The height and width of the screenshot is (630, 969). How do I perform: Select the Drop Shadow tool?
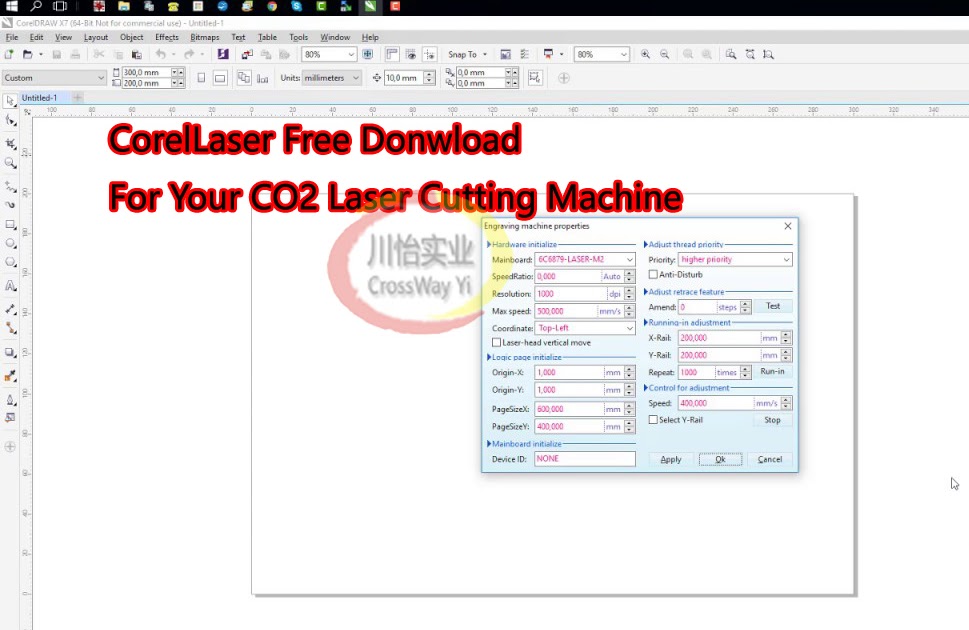[x=10, y=352]
